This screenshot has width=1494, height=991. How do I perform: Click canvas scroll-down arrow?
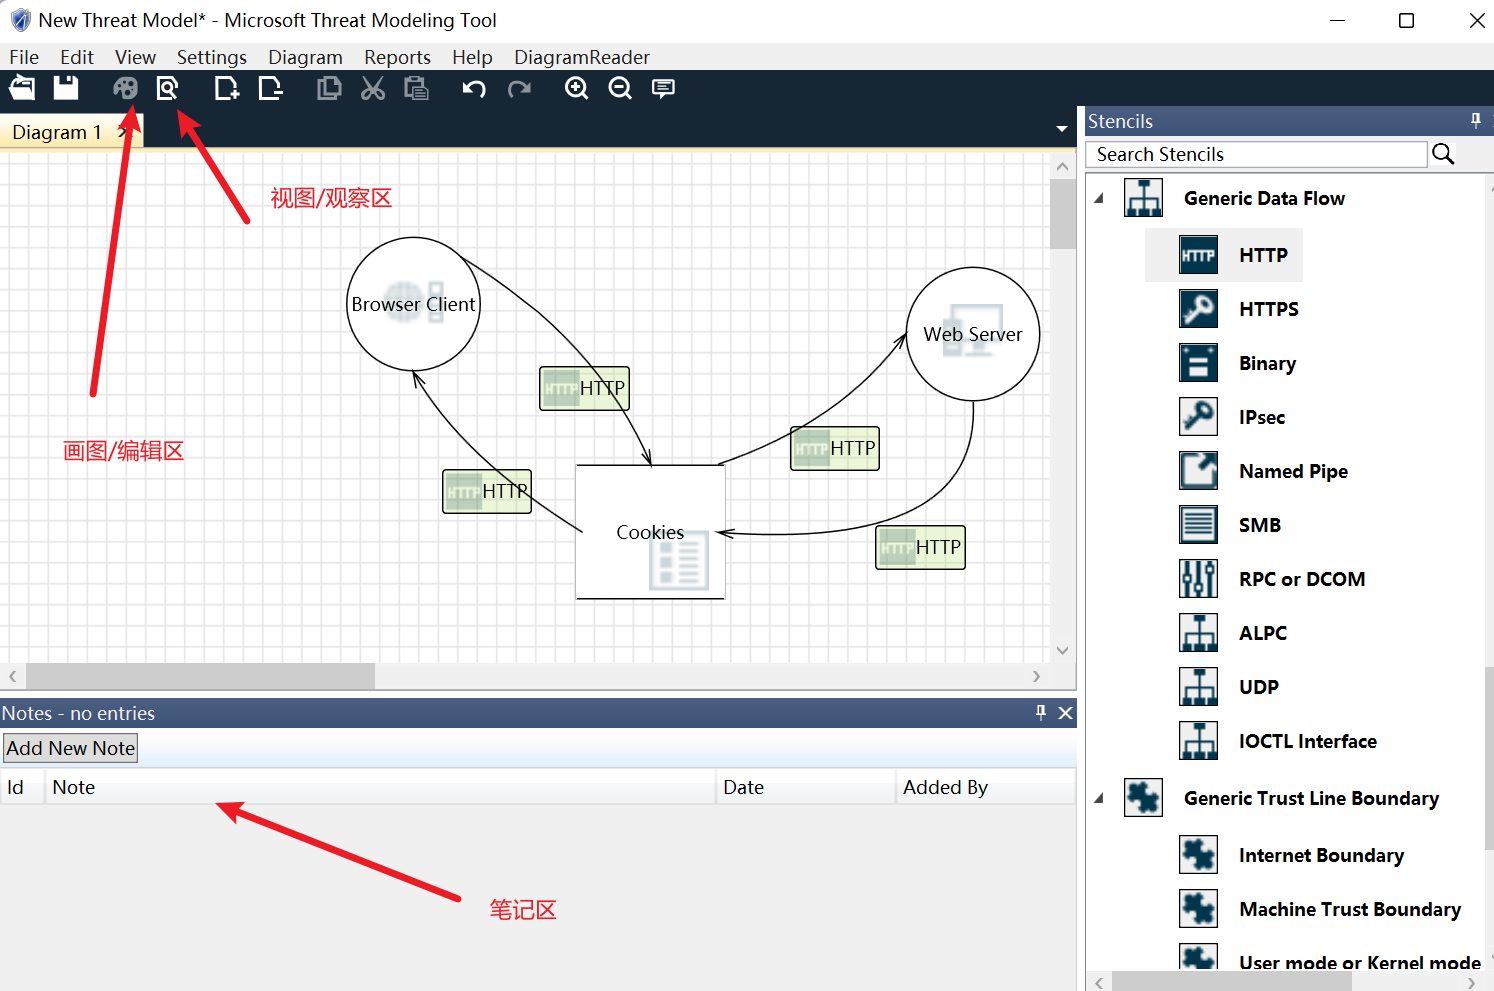[x=1062, y=650]
